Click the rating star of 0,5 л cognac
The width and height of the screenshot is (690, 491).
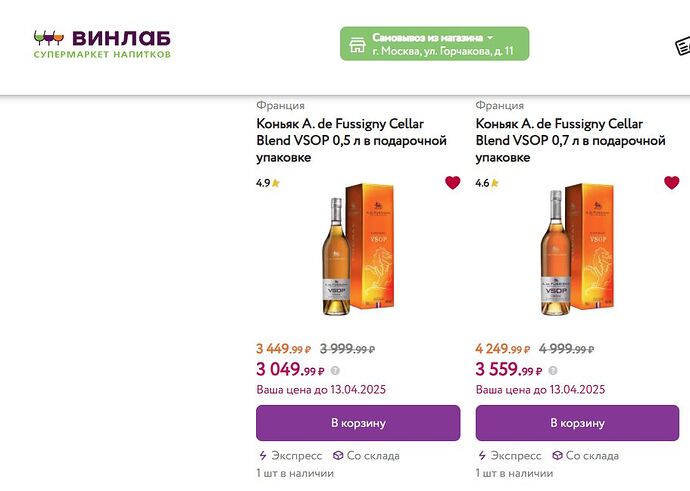pyautogui.click(x=275, y=184)
